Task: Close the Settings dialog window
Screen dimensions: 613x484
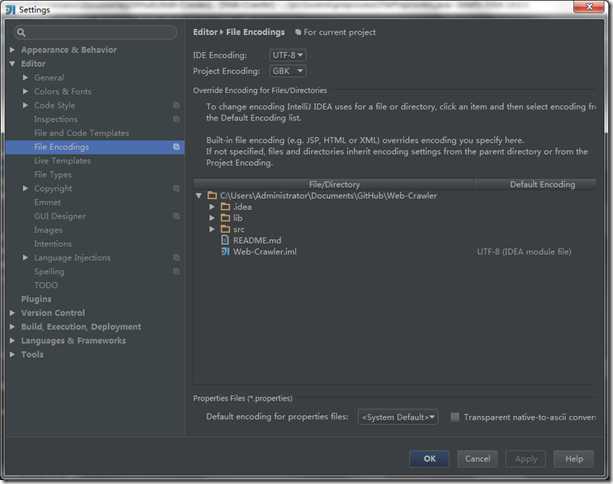Action: pyautogui.click(x=589, y=7)
